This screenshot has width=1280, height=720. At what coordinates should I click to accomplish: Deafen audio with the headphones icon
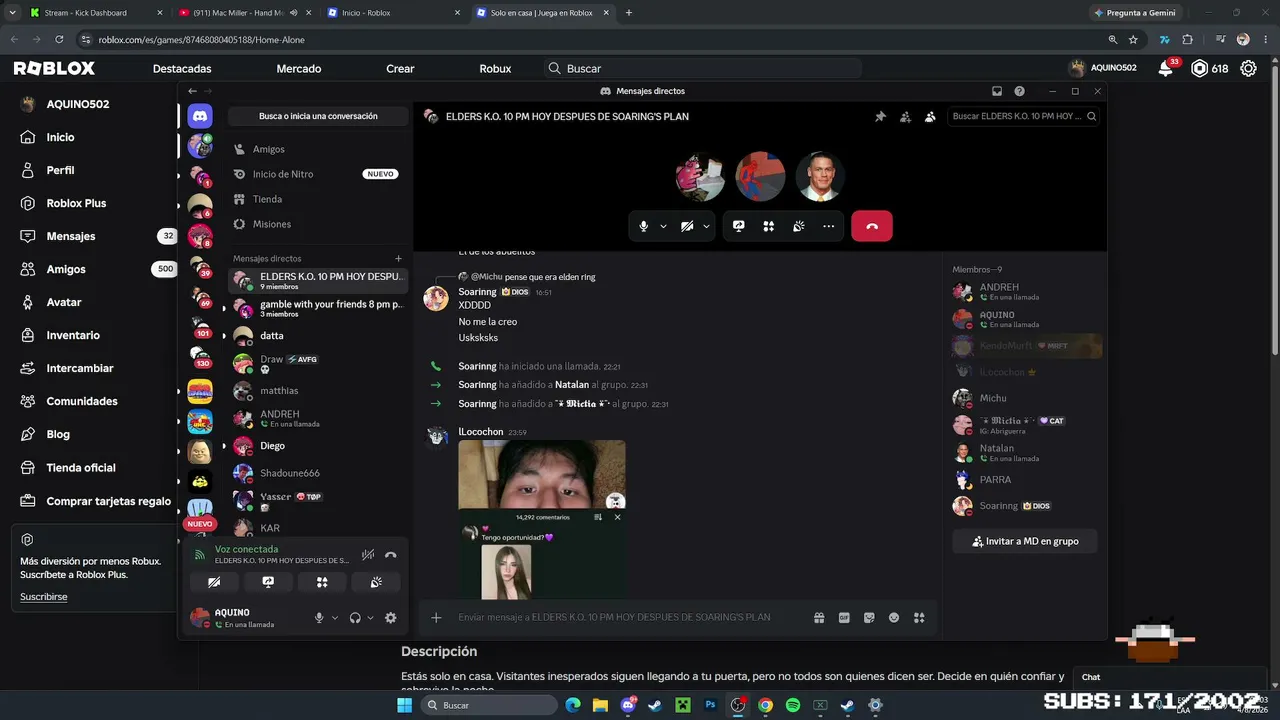click(x=354, y=618)
